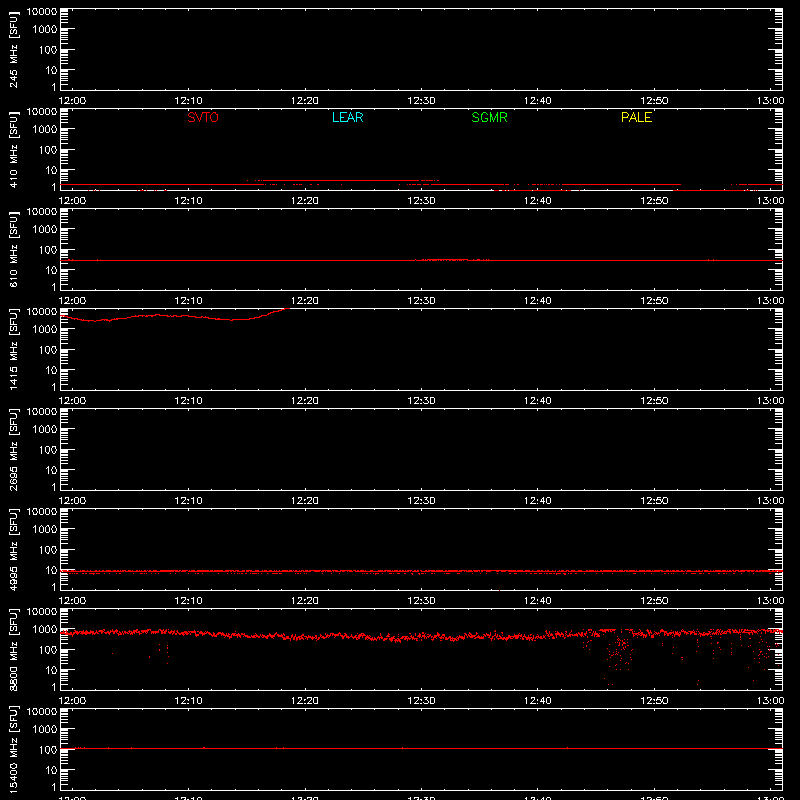Select the 1415 MHz [SFU] axis title
The image size is (800, 800).
(13, 350)
